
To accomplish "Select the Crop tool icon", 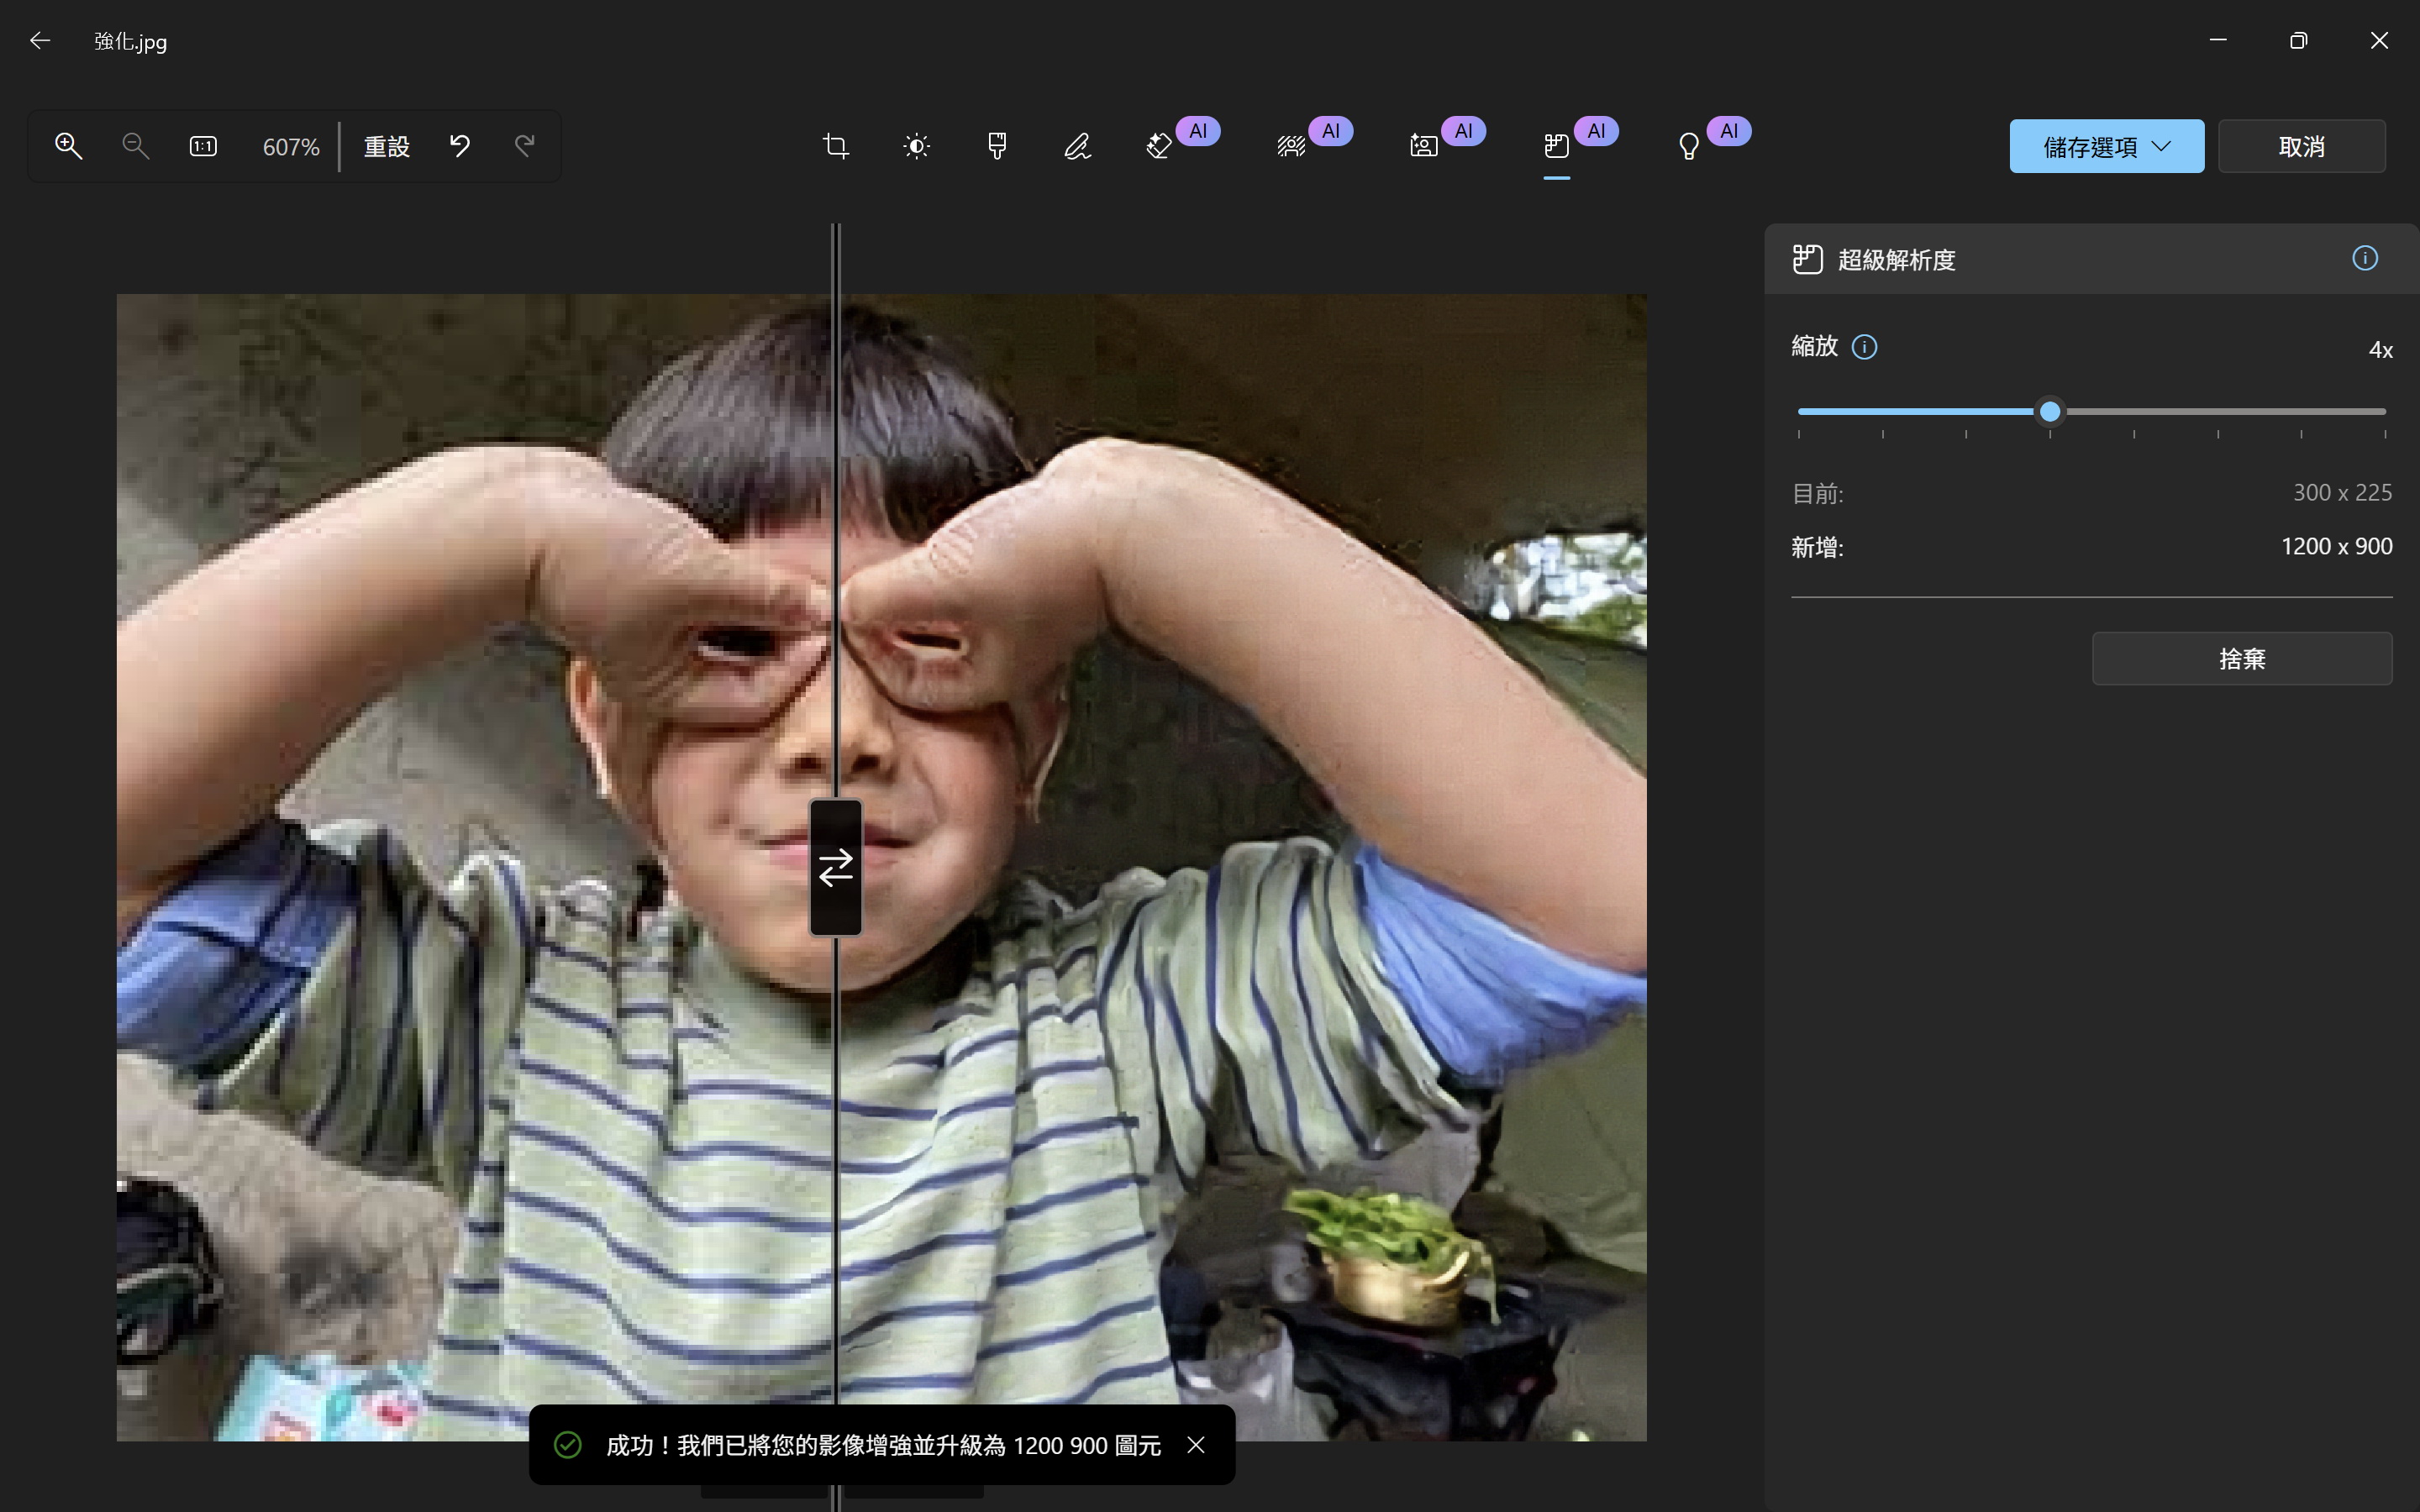I will pos(836,146).
